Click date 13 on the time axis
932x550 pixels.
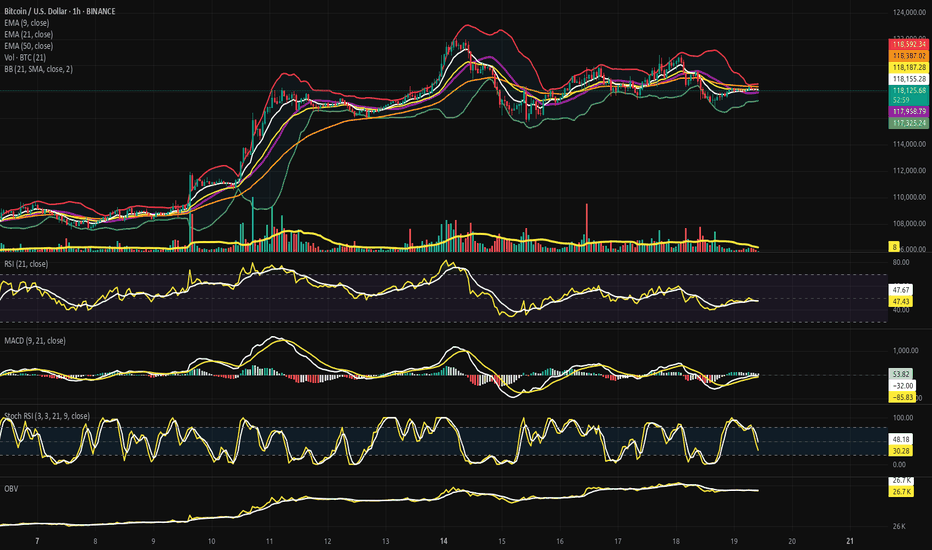click(386, 541)
